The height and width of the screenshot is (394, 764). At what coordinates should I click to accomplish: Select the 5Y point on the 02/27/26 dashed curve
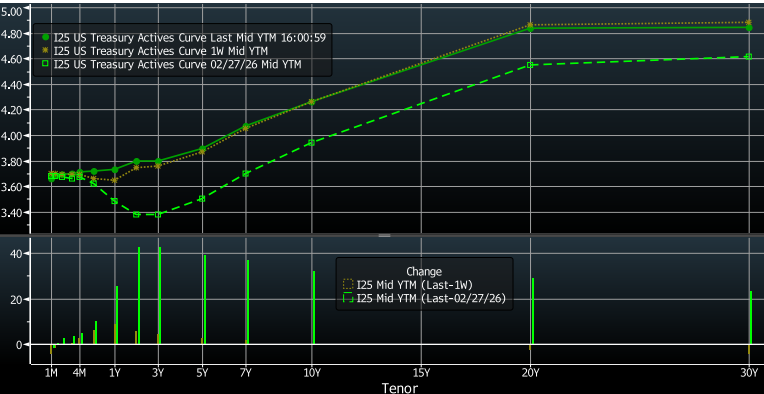pos(202,199)
